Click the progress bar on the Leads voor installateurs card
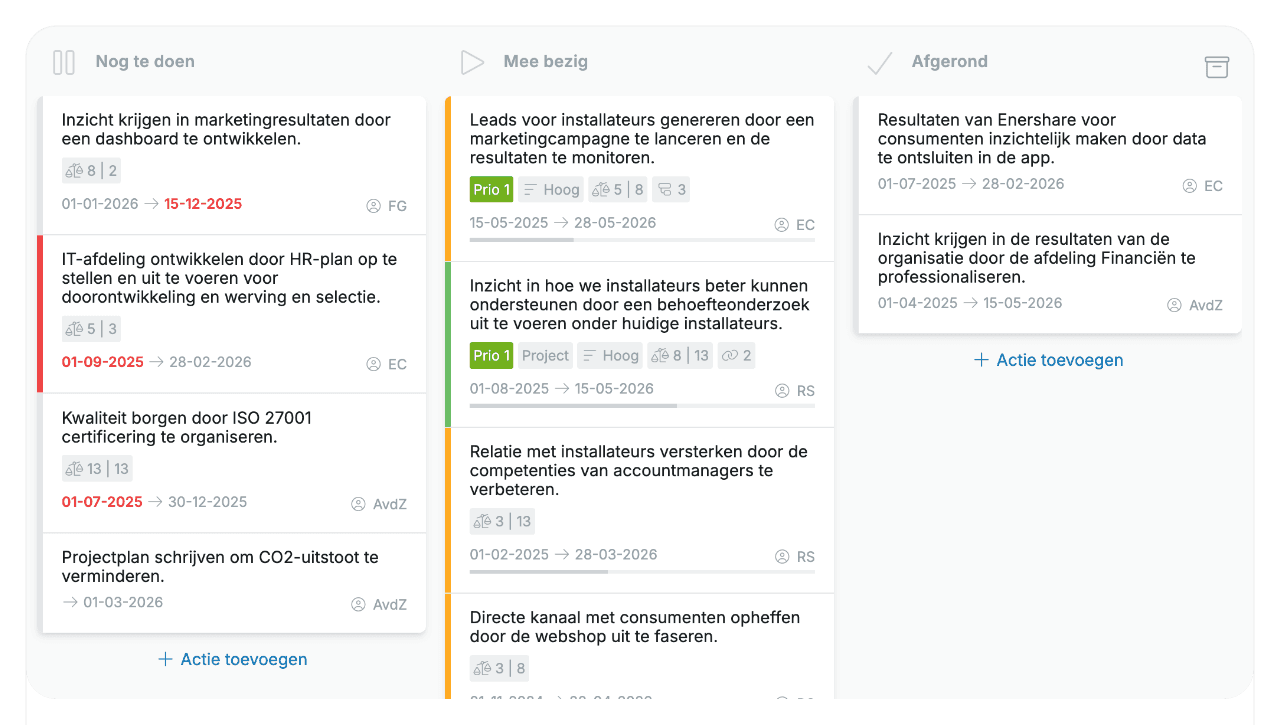The height and width of the screenshot is (725, 1280). click(642, 240)
